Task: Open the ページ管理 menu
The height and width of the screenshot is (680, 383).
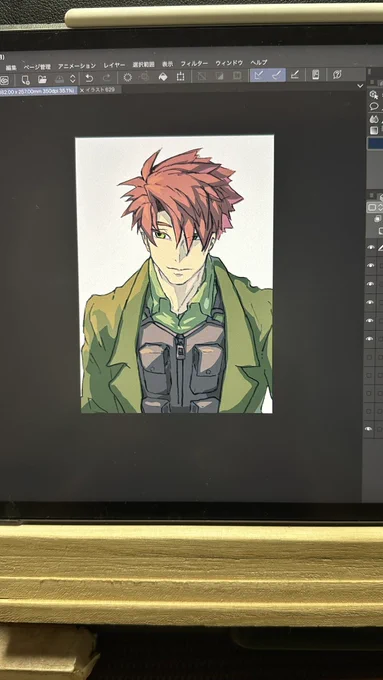Action: point(37,67)
